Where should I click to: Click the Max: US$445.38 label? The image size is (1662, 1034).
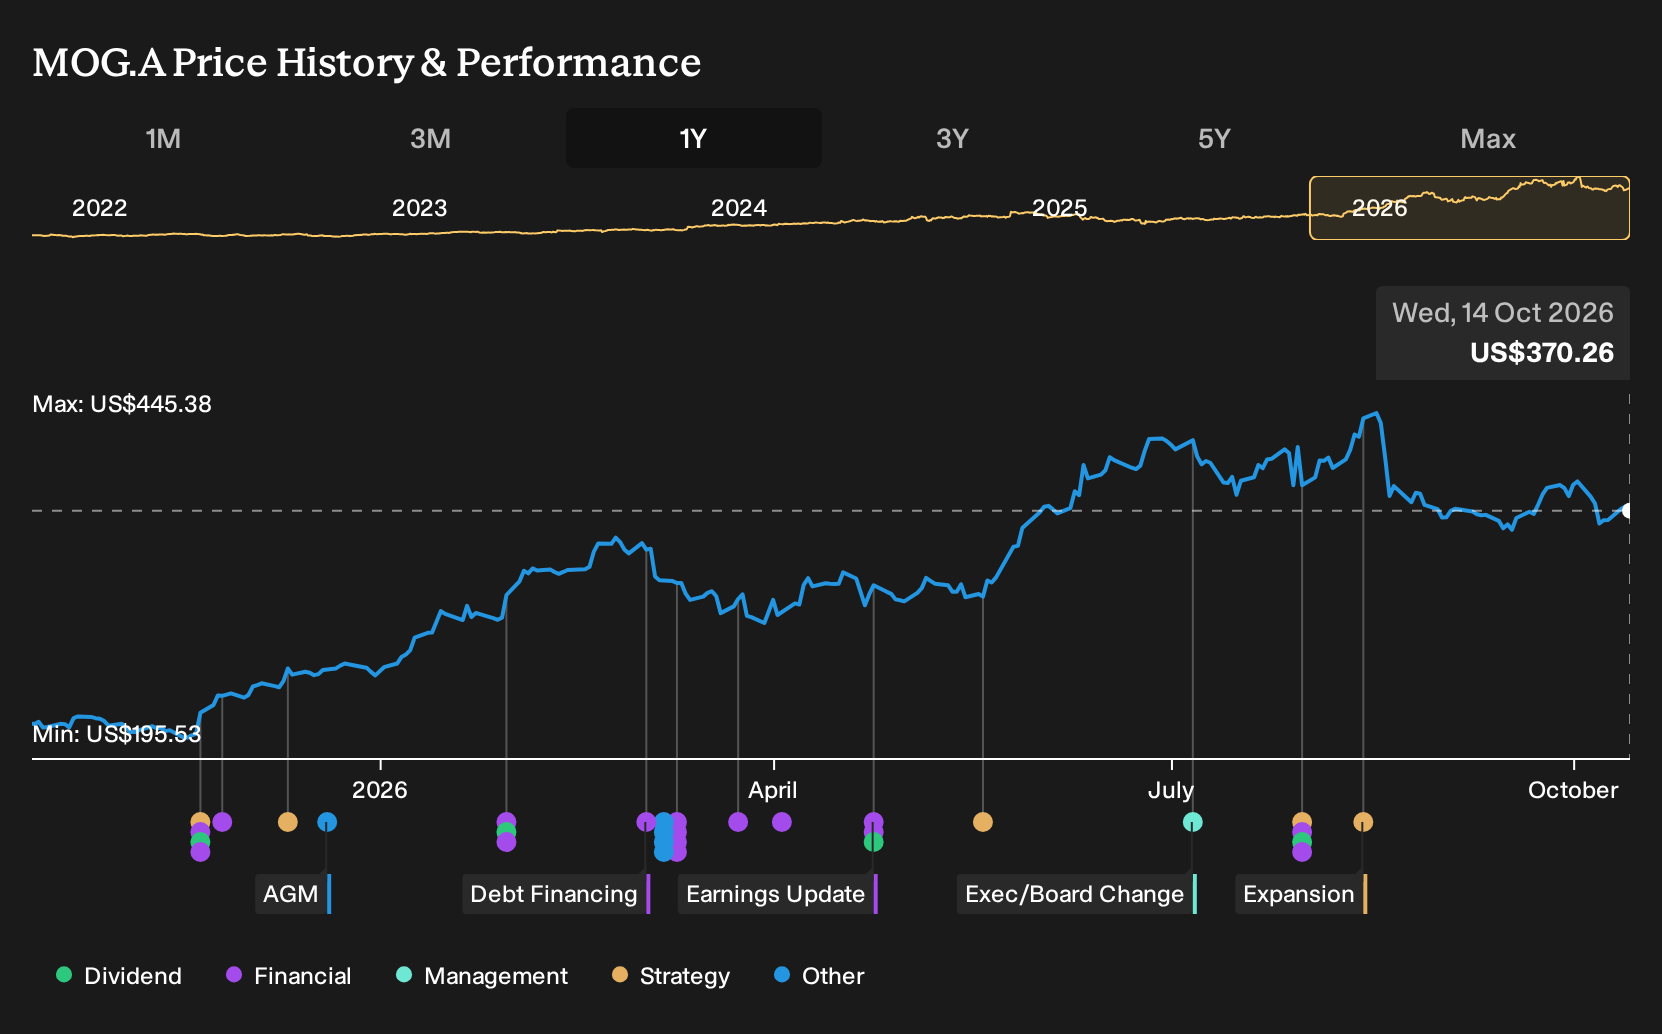[x=122, y=404]
